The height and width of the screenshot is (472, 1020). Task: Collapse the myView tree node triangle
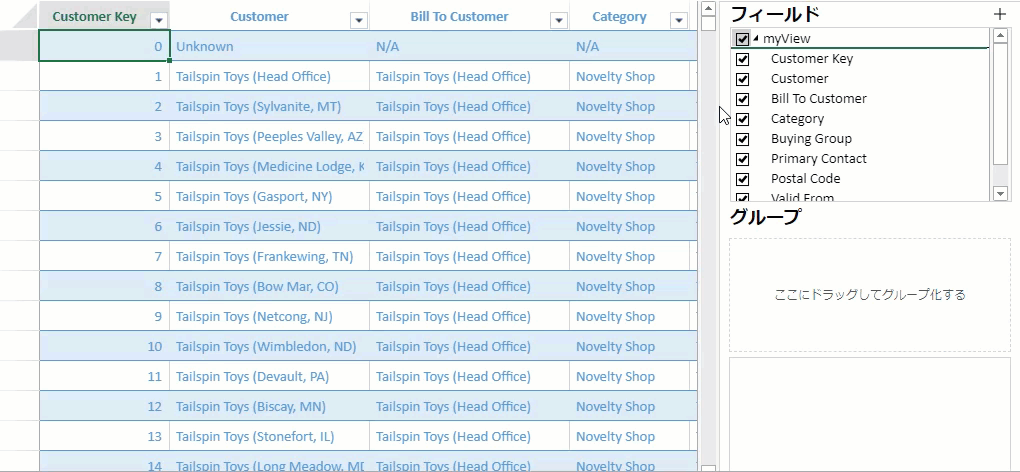pos(756,39)
